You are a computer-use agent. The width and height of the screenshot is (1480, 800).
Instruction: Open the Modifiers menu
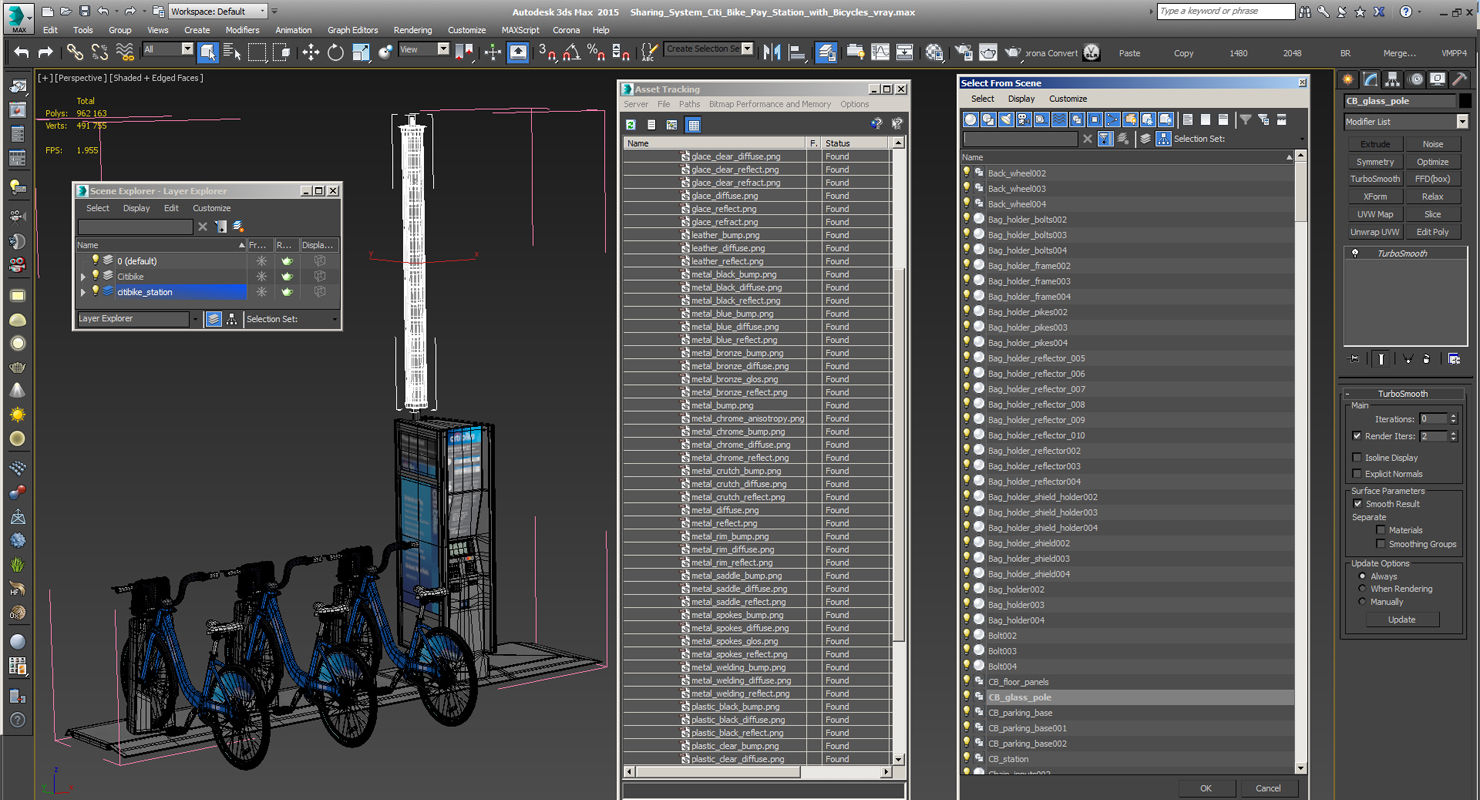point(242,30)
